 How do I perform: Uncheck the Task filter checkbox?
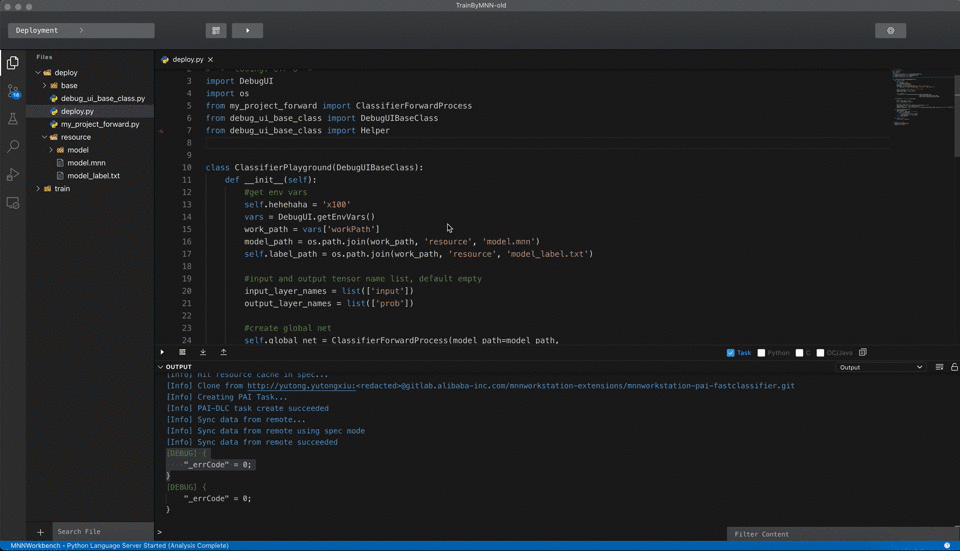point(730,353)
